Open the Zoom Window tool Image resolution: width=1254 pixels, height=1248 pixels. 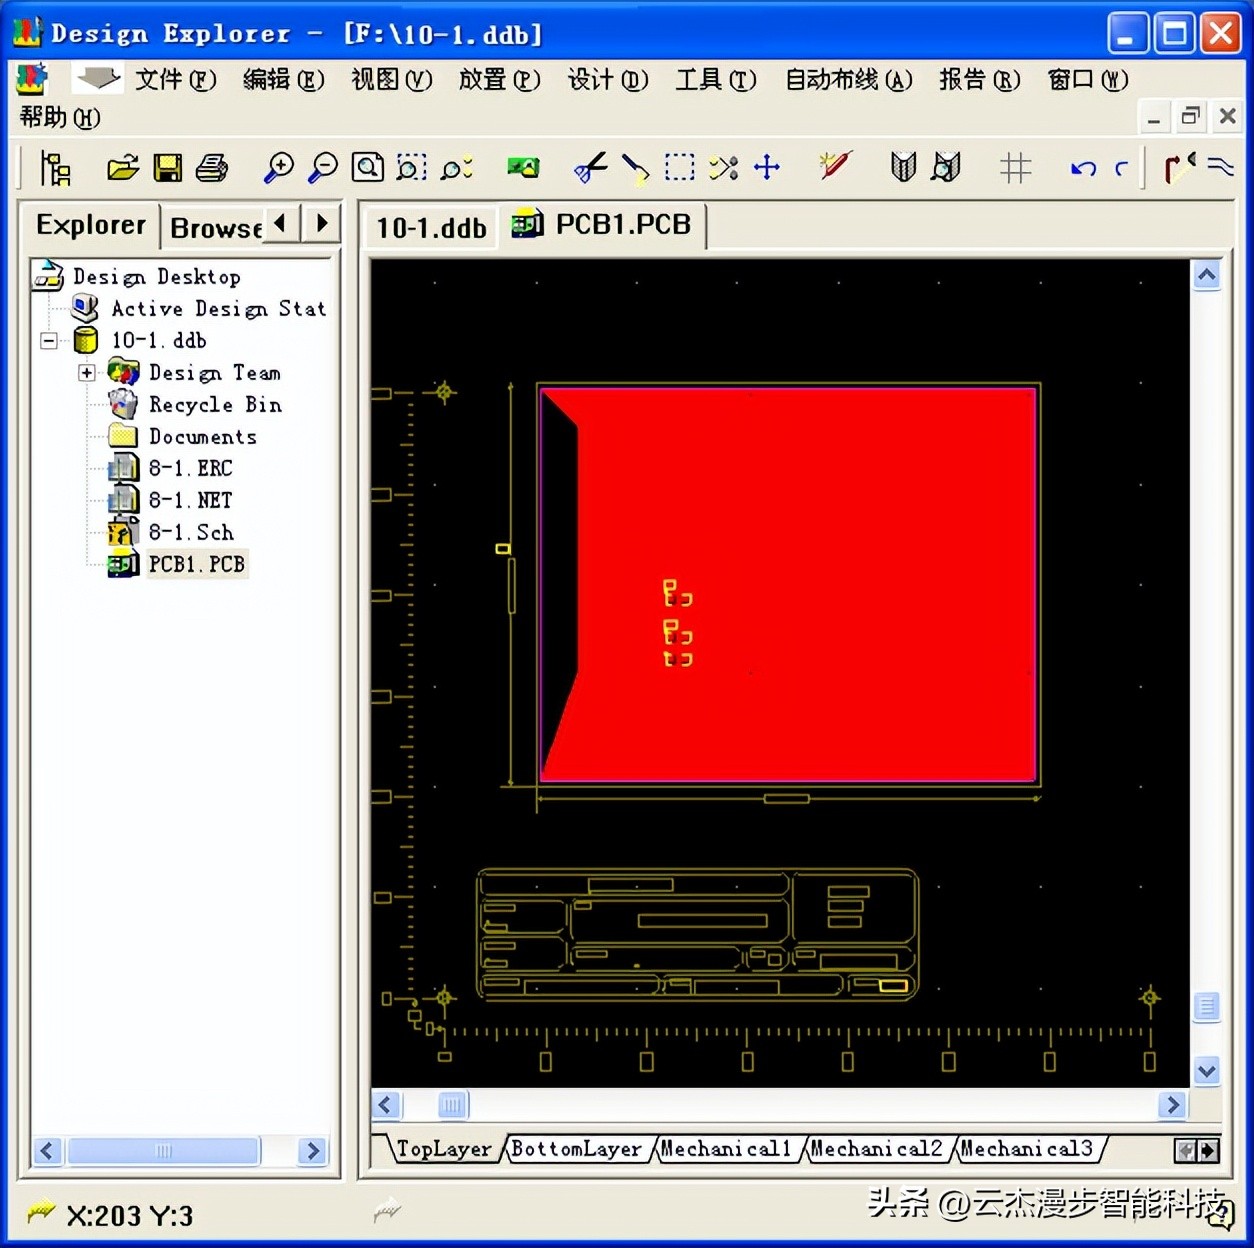click(367, 167)
